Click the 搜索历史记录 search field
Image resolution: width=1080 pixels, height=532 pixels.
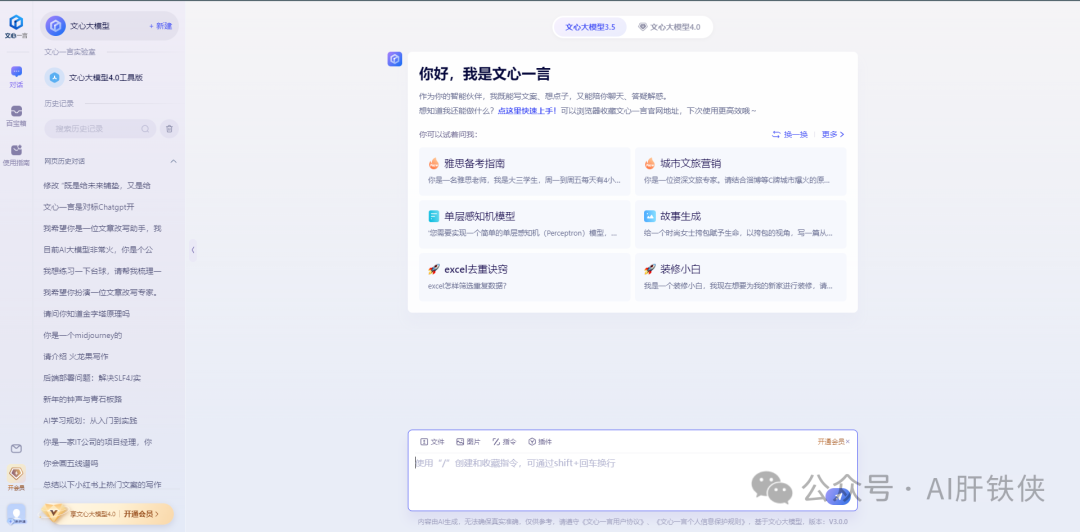coord(100,129)
